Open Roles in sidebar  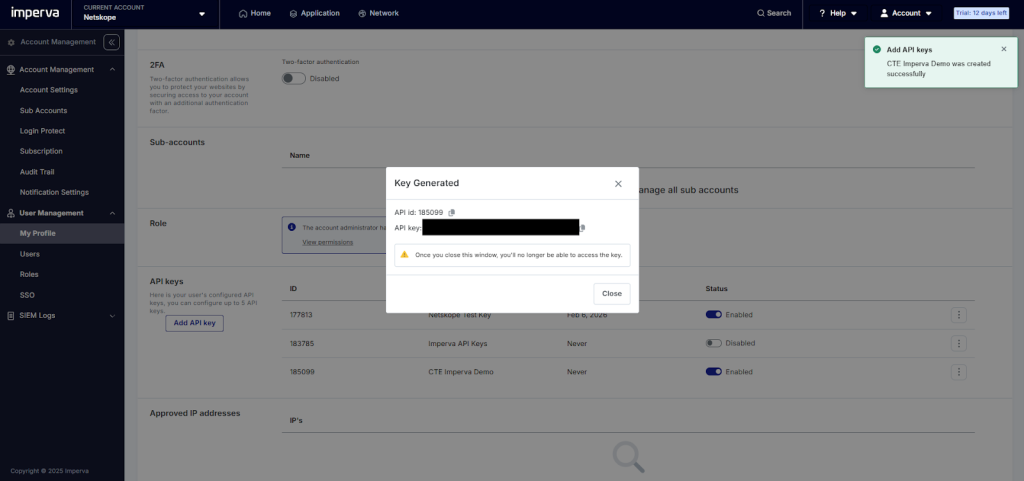[29, 275]
